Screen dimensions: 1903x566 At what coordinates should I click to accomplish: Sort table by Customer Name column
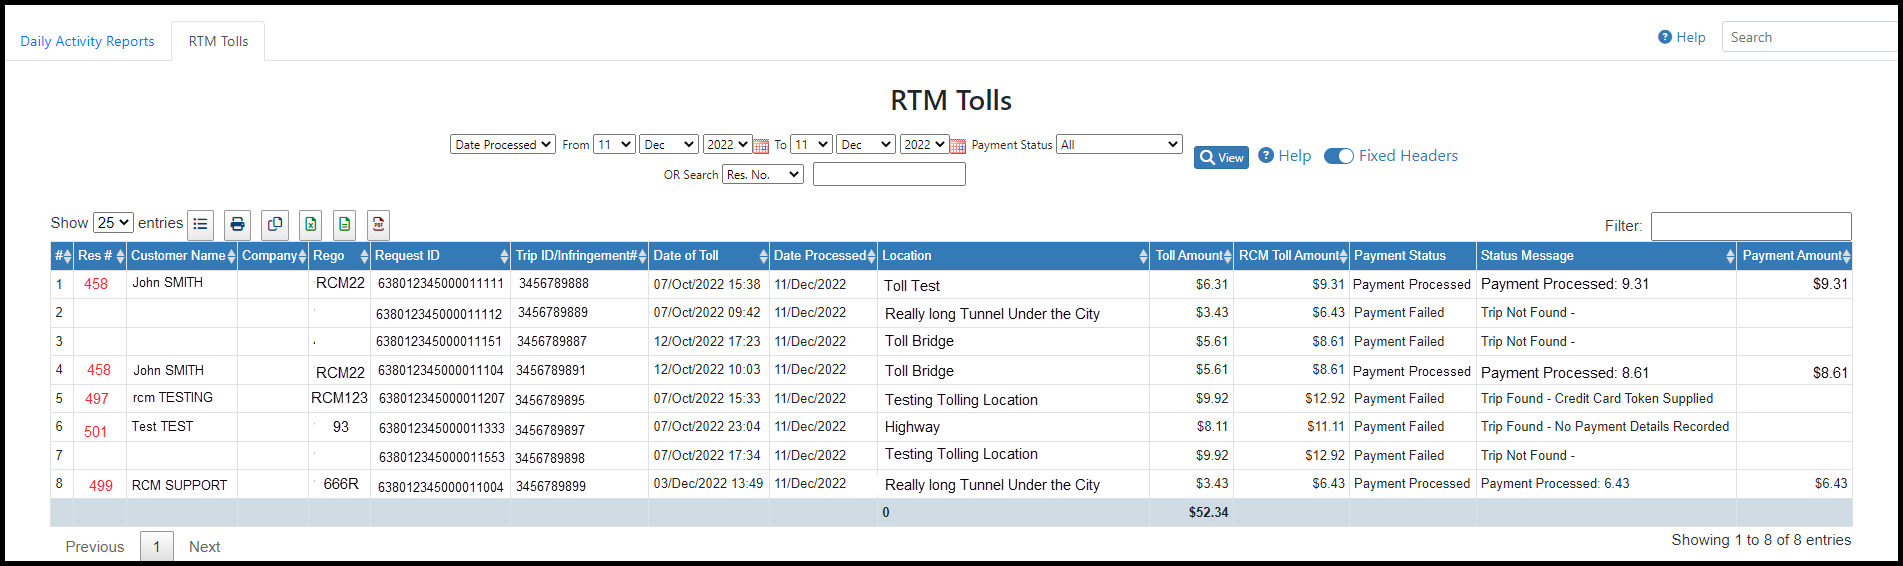[182, 256]
